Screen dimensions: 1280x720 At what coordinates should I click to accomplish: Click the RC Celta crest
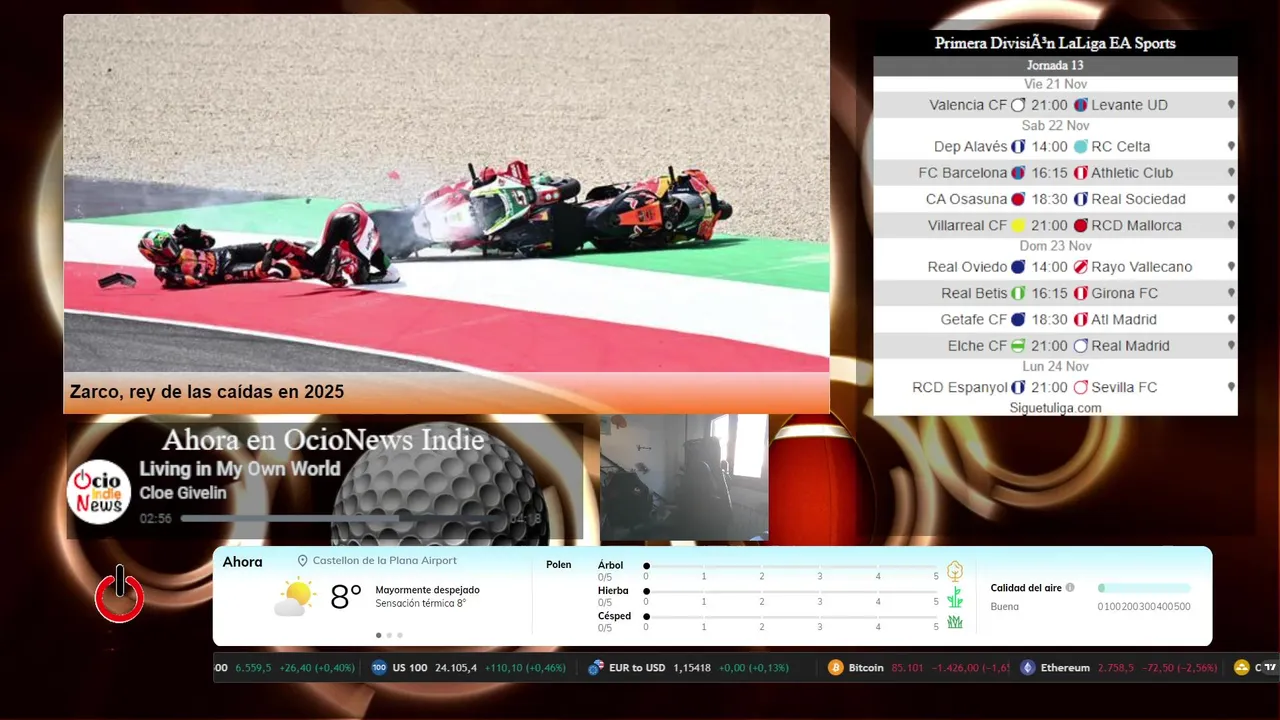(1080, 146)
